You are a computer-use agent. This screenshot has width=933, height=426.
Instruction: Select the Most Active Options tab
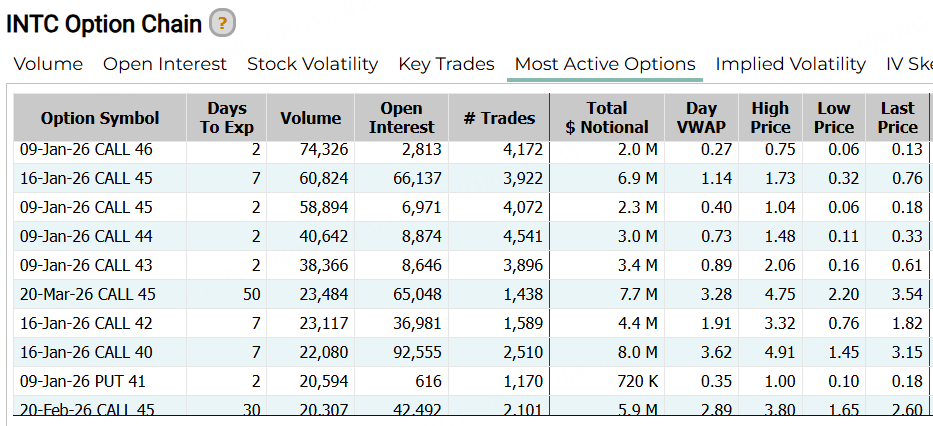tap(604, 64)
